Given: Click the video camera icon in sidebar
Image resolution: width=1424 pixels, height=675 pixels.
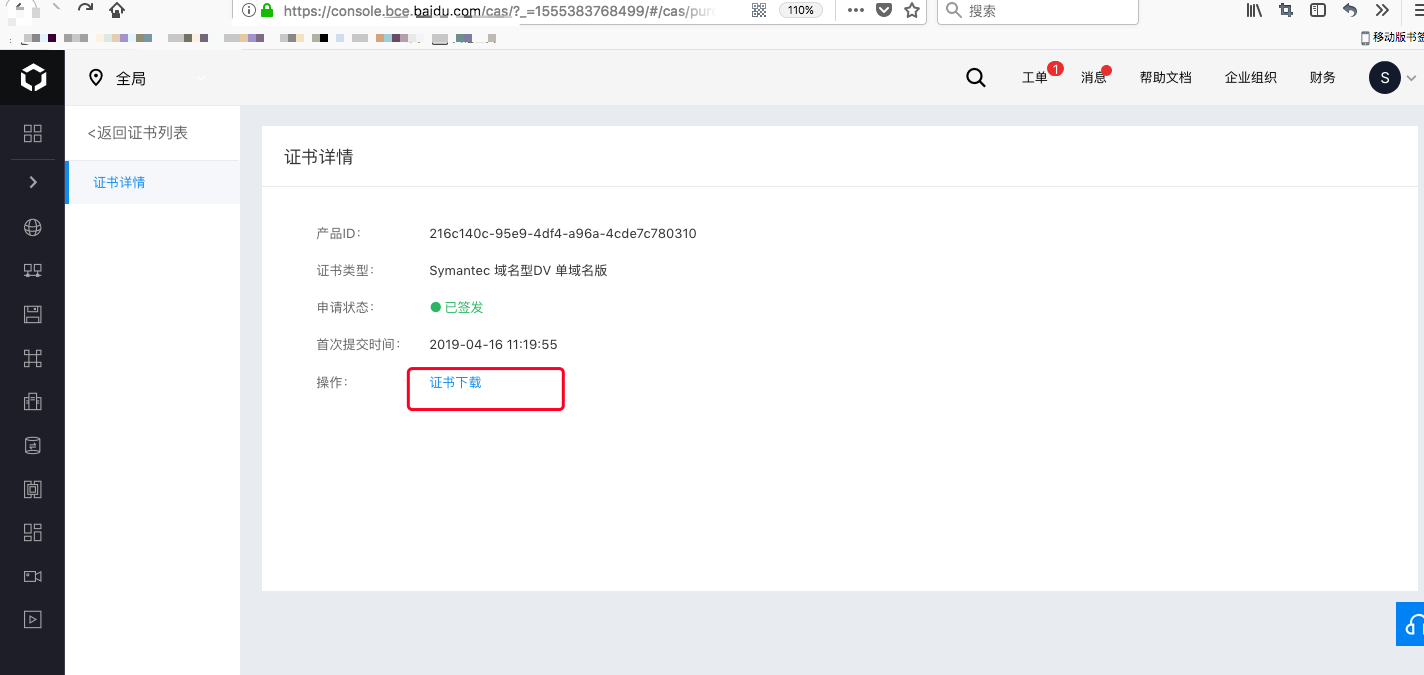Looking at the screenshot, I should click(33, 576).
